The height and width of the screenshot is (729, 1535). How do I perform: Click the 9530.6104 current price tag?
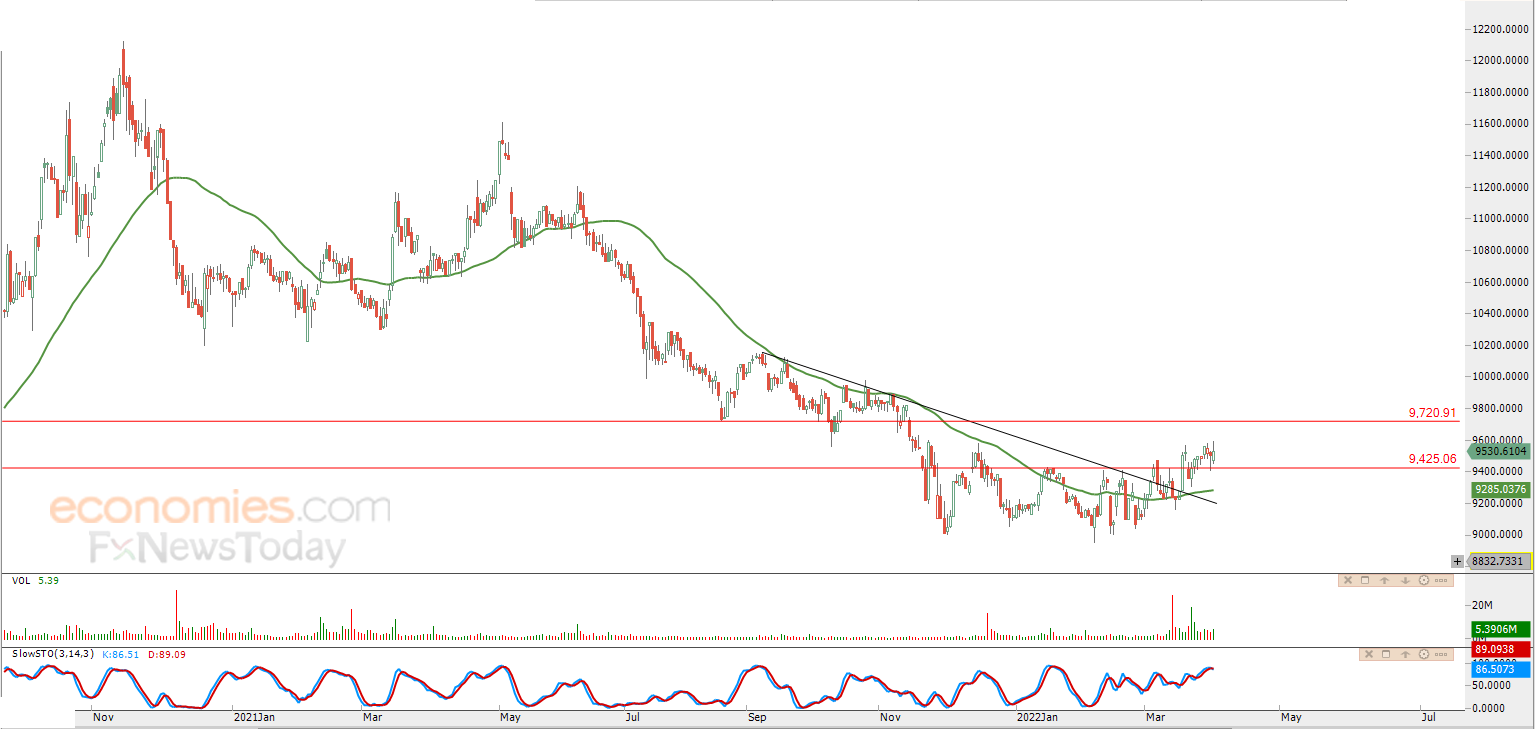click(x=1501, y=451)
